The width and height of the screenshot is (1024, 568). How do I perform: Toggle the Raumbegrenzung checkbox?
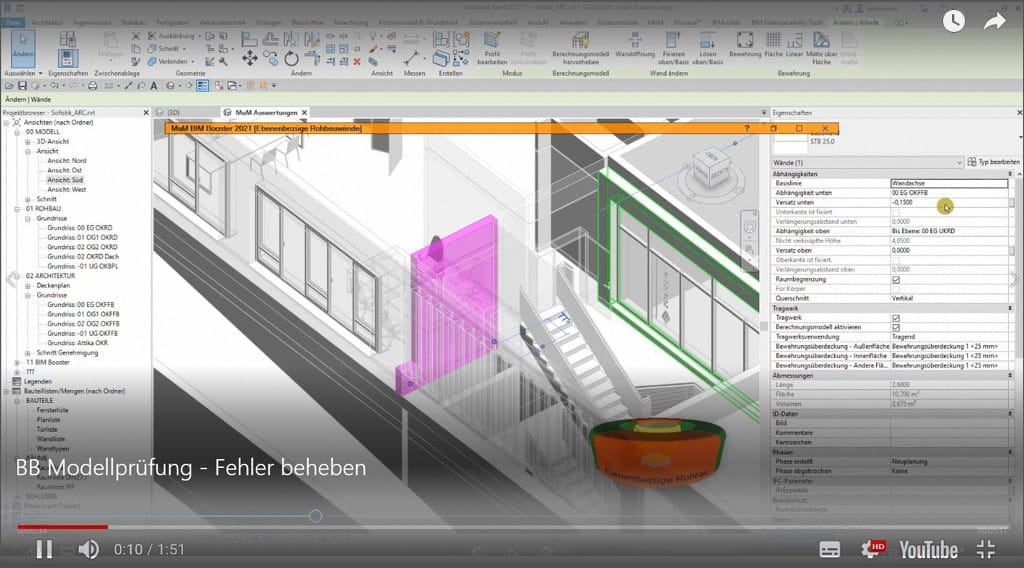(x=895, y=280)
